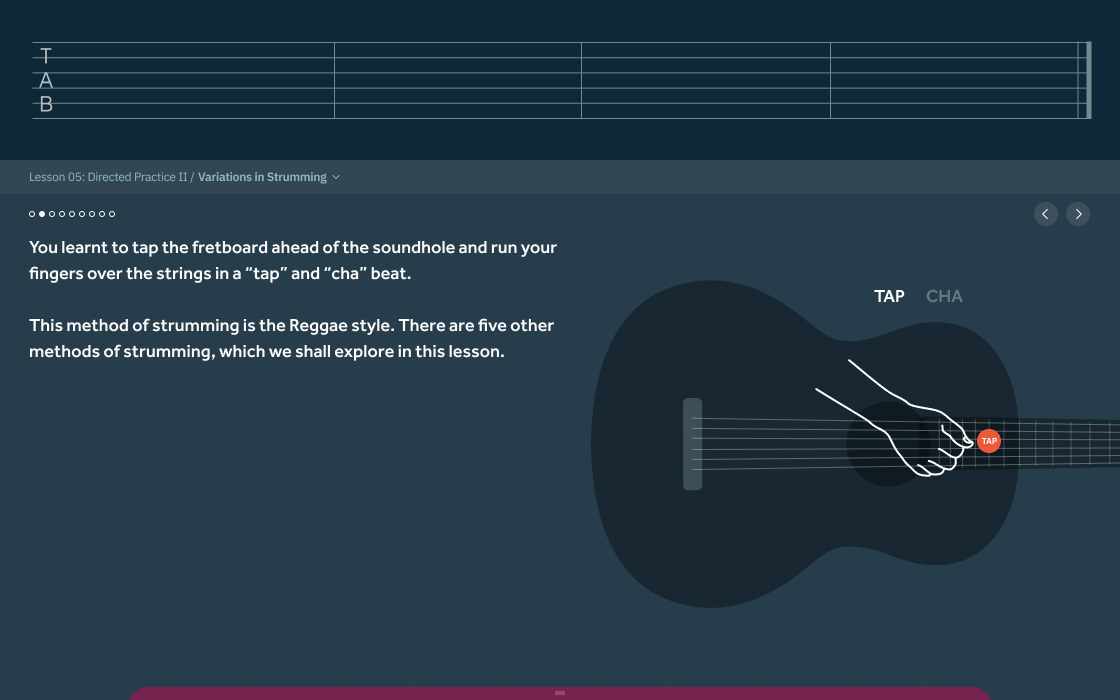Click the TAB clef label on the staff

point(45,80)
